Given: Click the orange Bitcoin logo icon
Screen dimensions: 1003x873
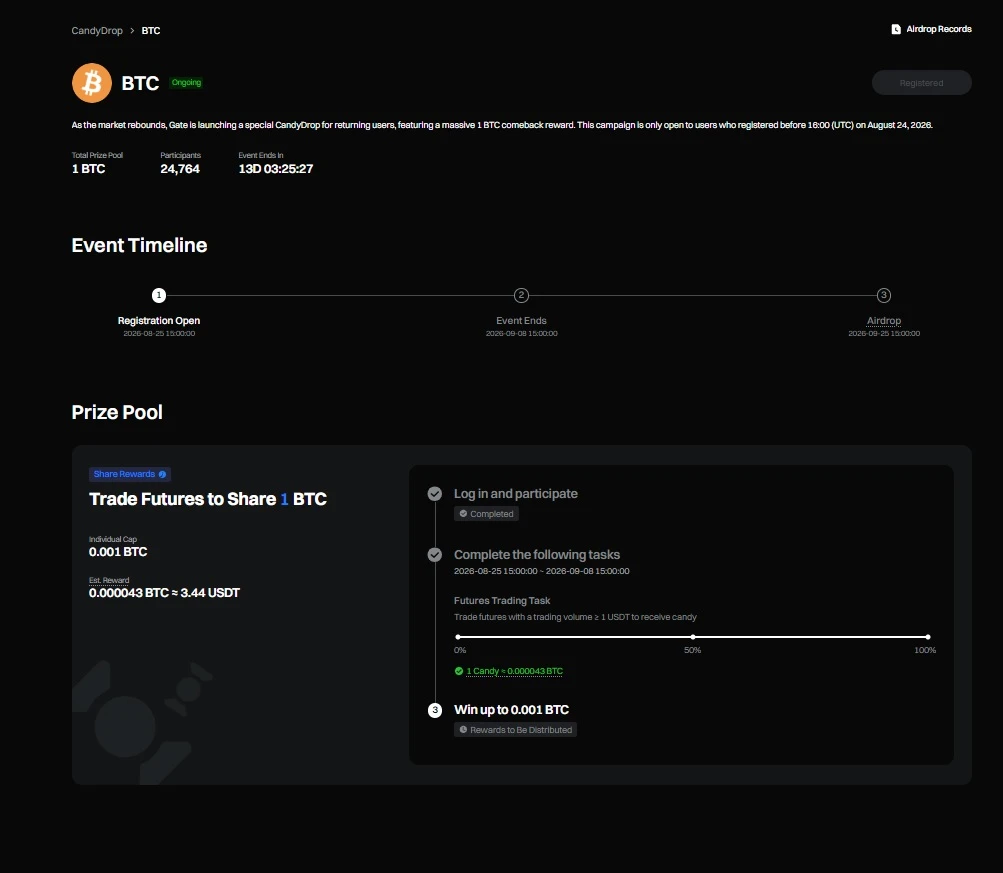Looking at the screenshot, I should tap(91, 83).
